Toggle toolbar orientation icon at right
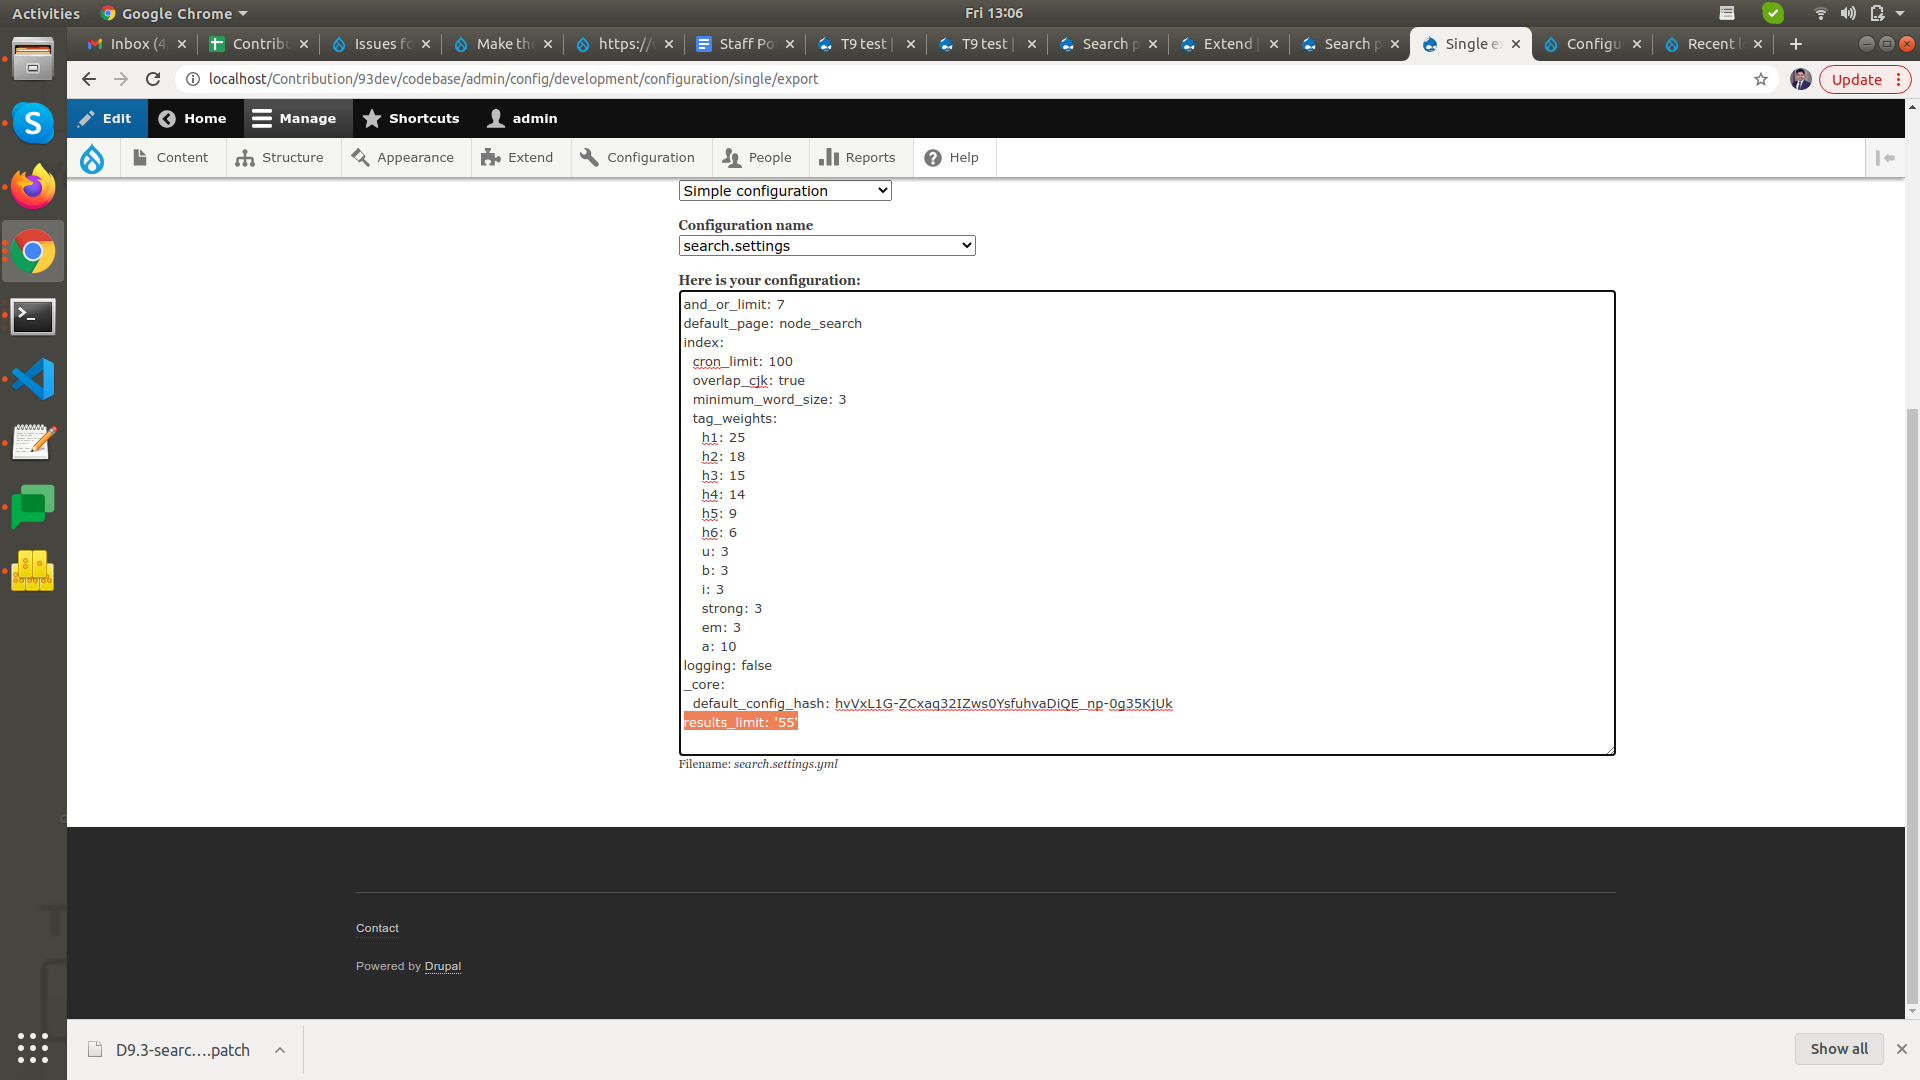Screen dimensions: 1920x1080 click(x=1886, y=158)
